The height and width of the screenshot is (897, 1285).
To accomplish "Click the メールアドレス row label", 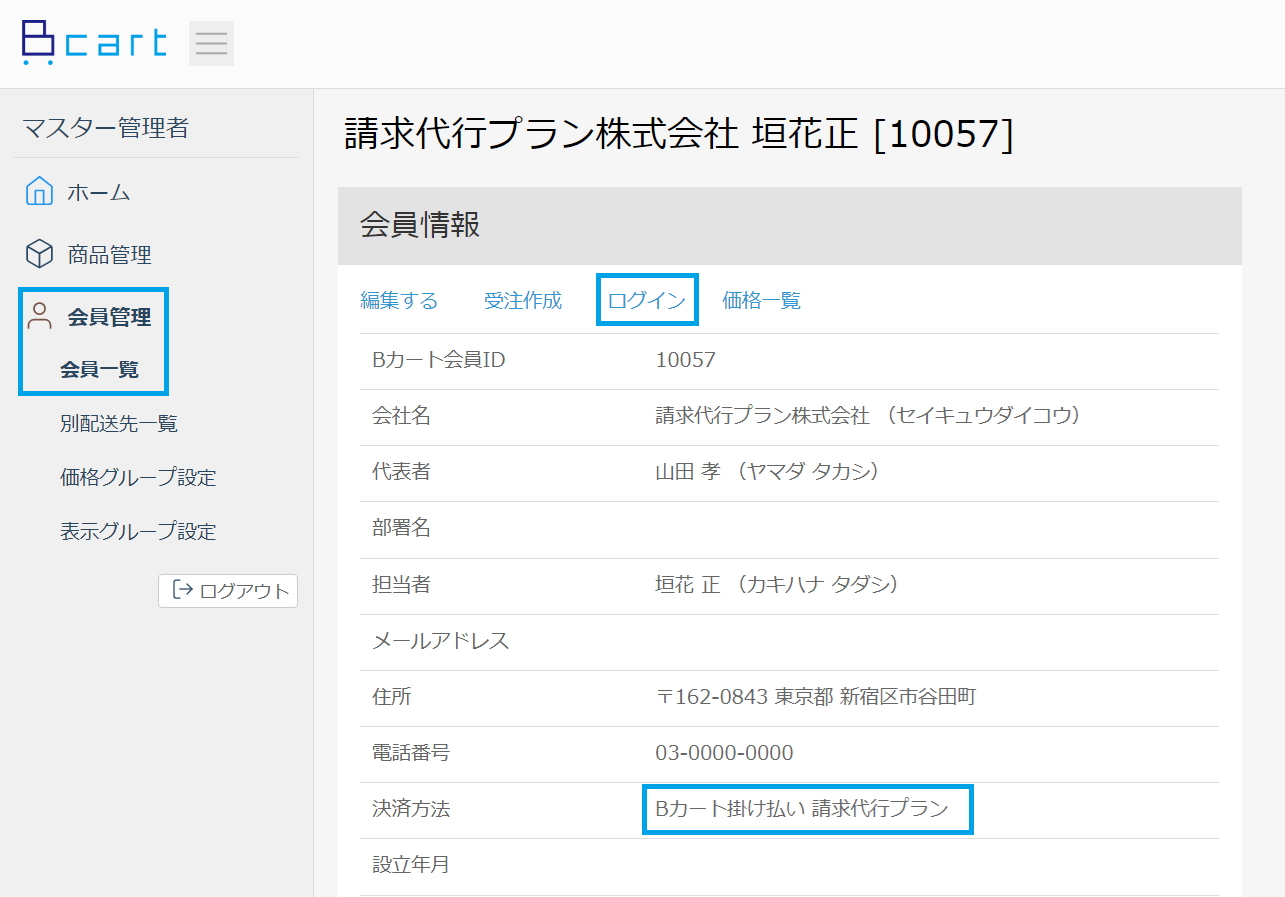I will pos(441,641).
